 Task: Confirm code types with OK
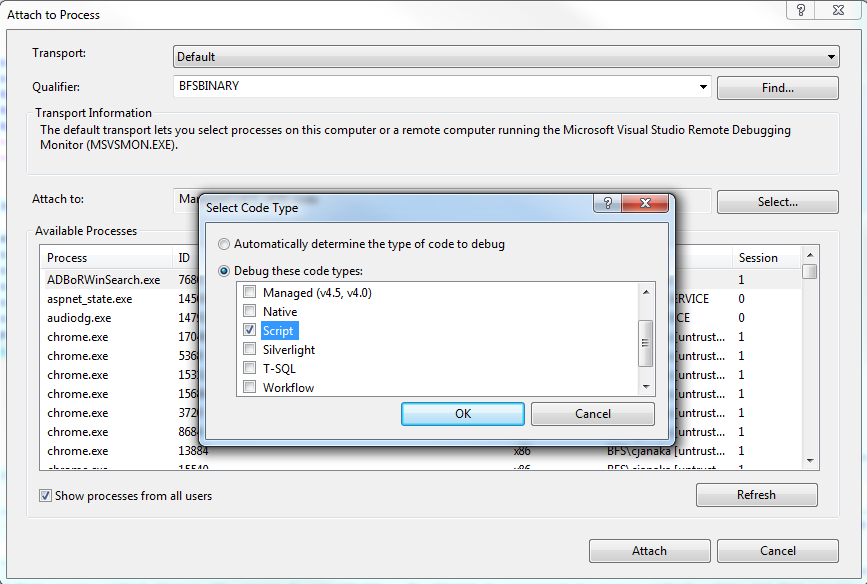pos(462,413)
